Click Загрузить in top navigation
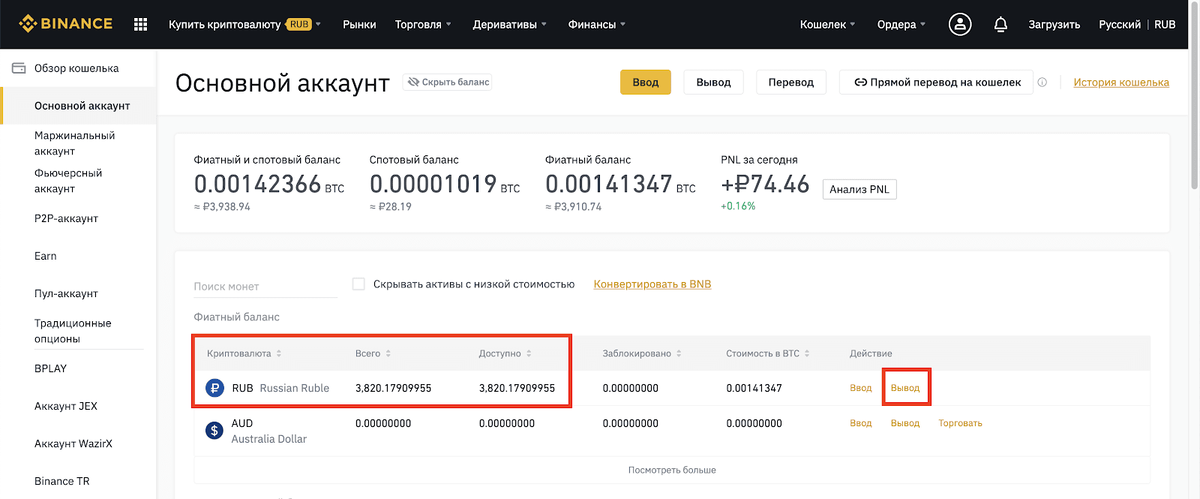 [x=1054, y=24]
